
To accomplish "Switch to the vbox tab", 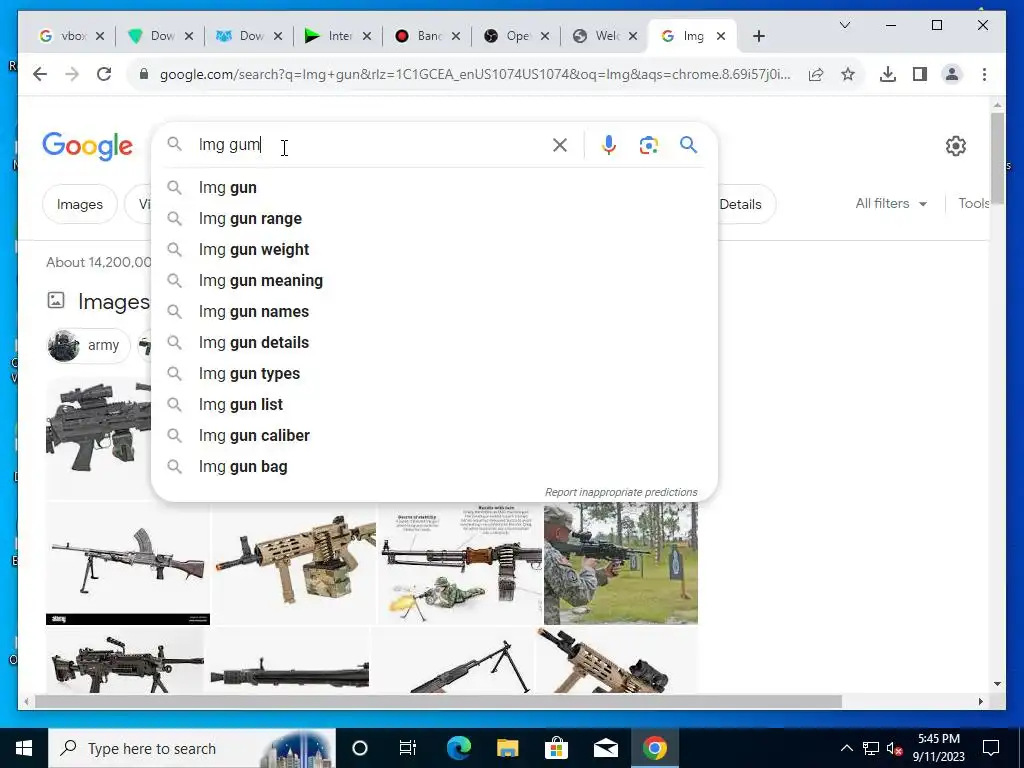I will pos(64,37).
